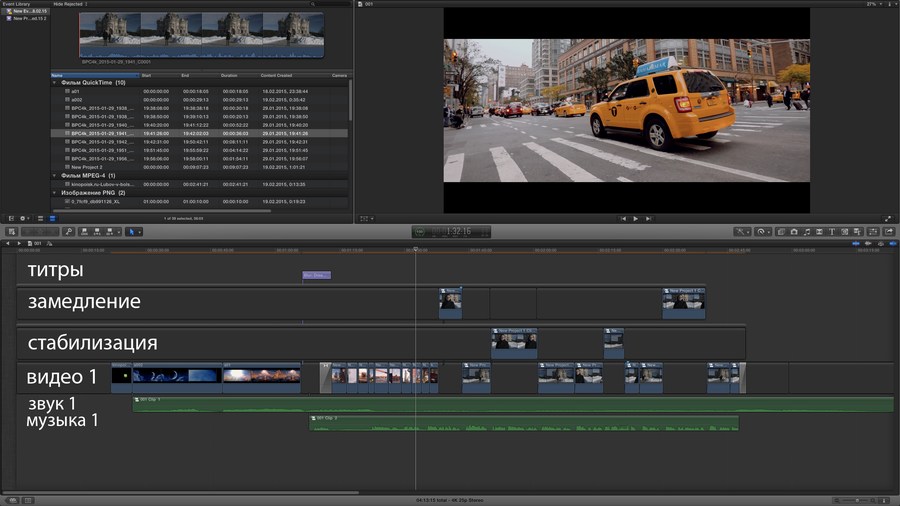The height and width of the screenshot is (506, 900).
Task: Open the timeline index icon
Action: click(x=28, y=500)
